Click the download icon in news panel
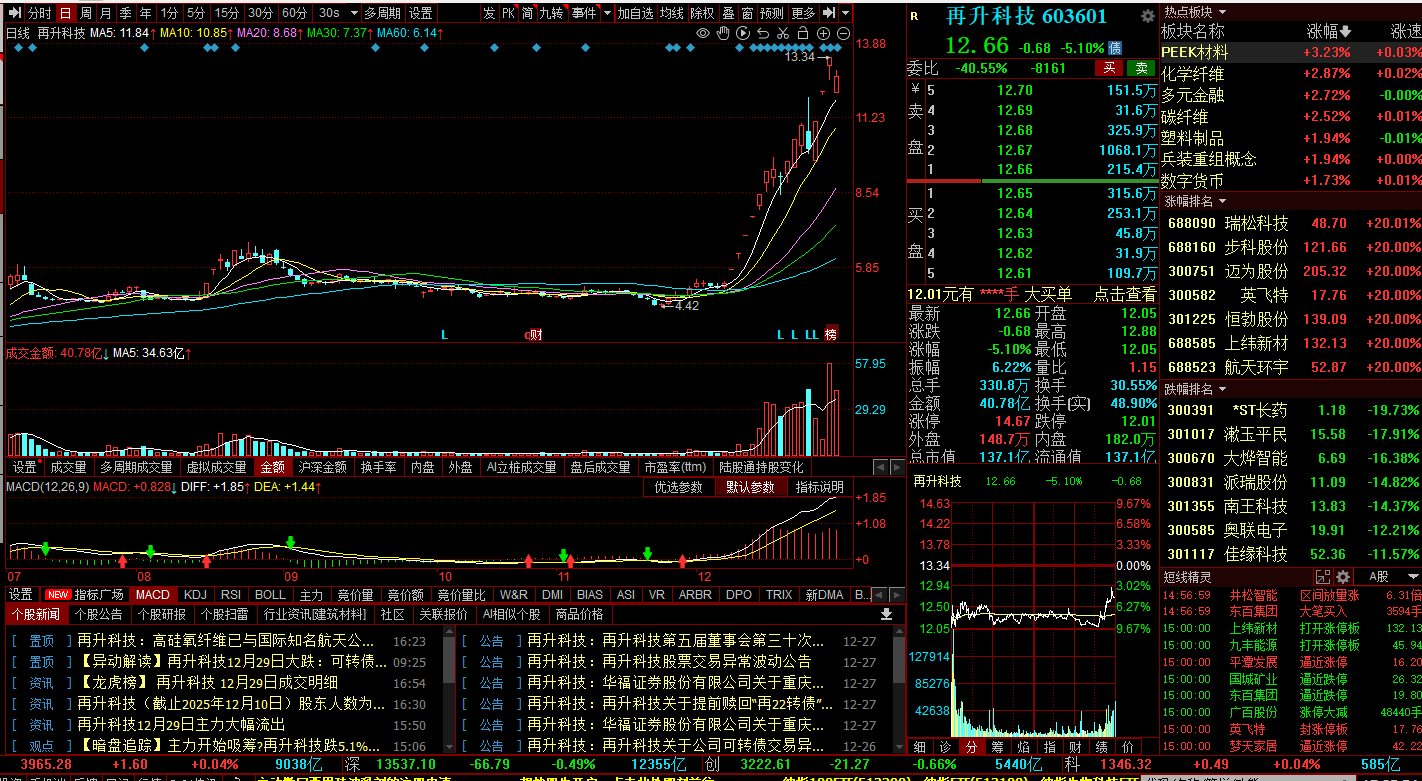Image resolution: width=1422 pixels, height=781 pixels. (x=886, y=614)
